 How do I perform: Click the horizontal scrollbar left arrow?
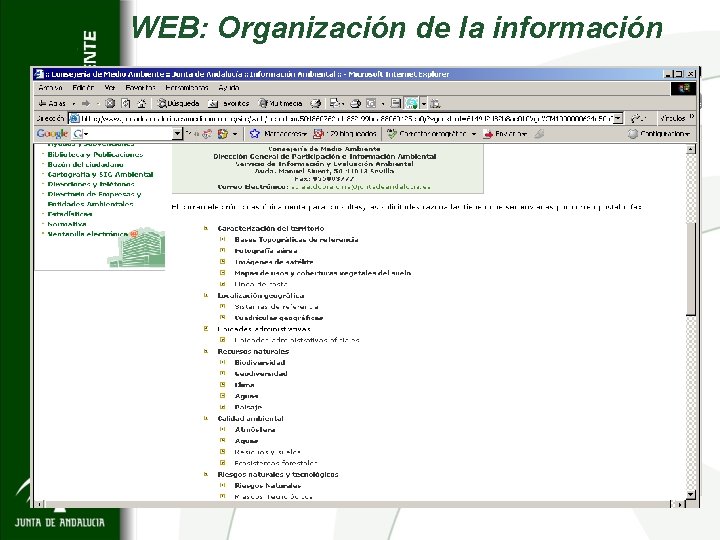tap(40, 504)
